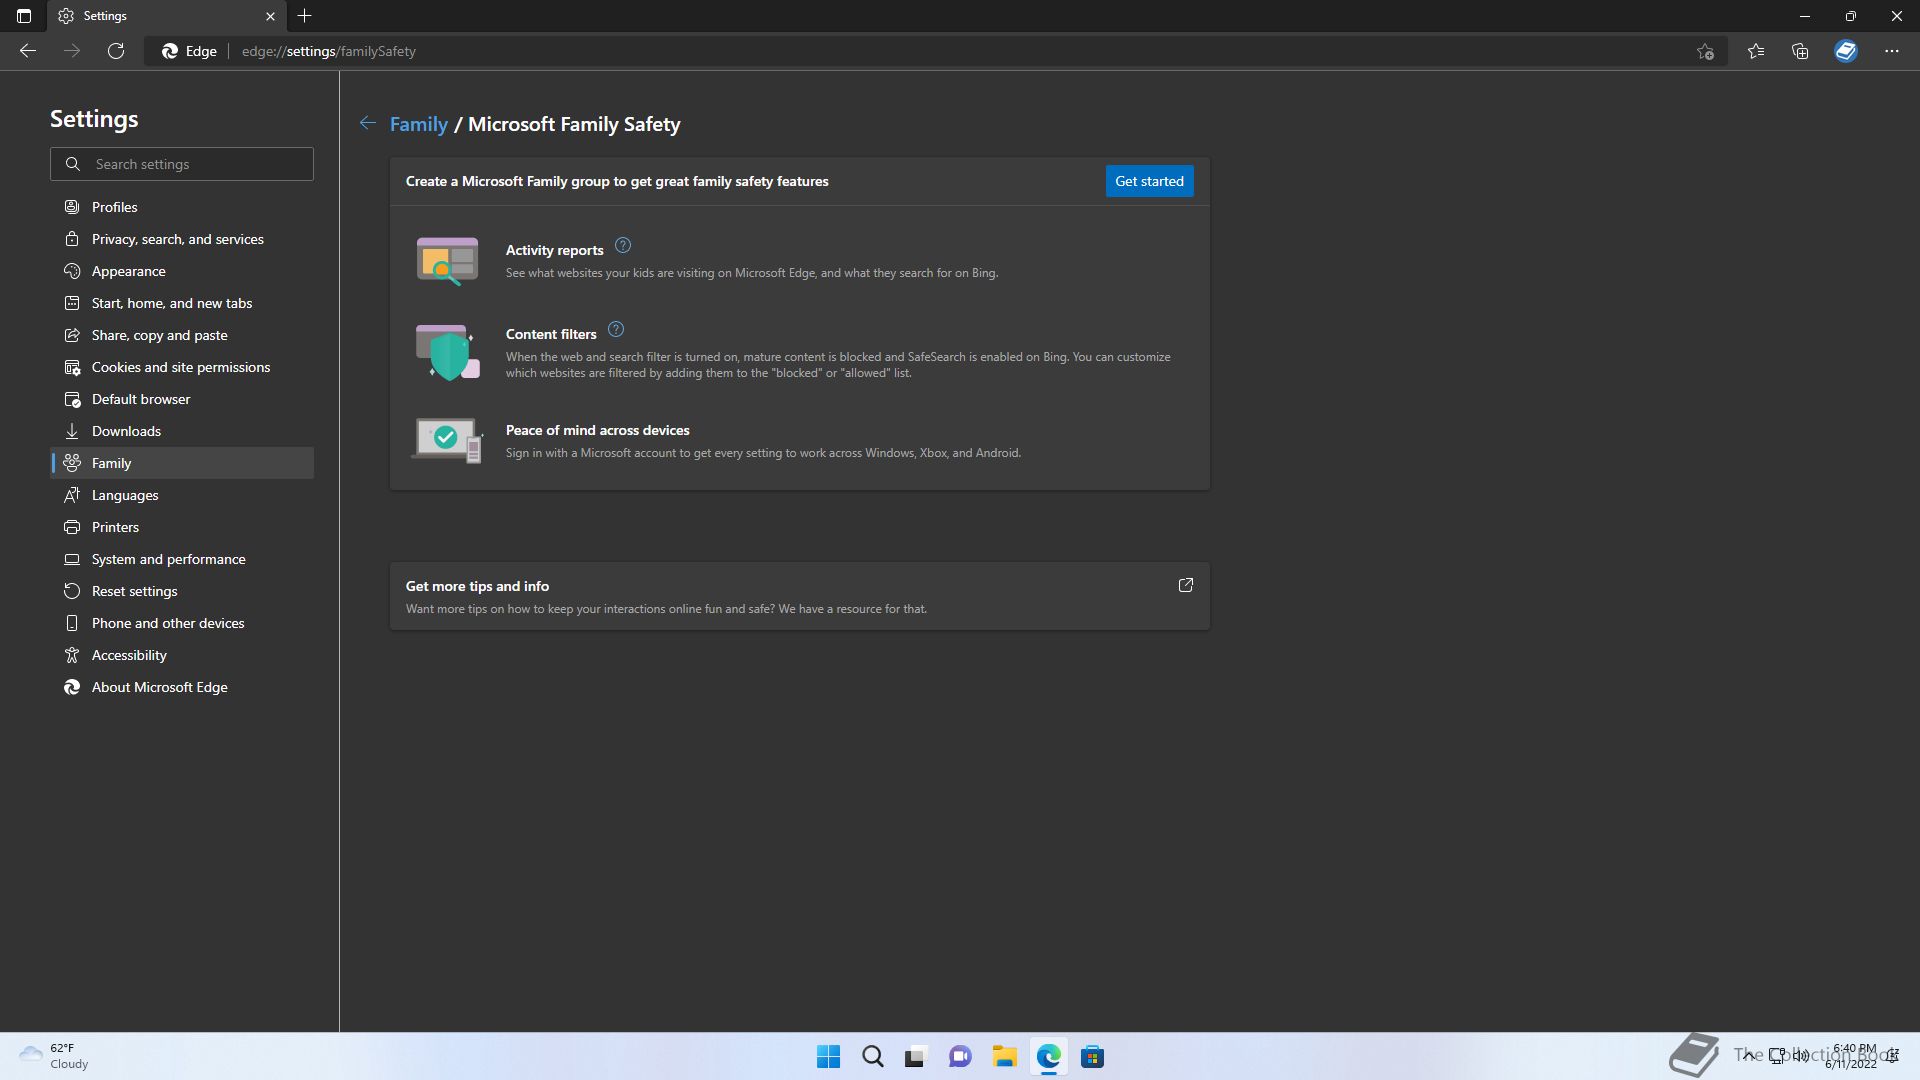The image size is (1920, 1080).
Task: Open the tab actions menu icon
Action: coord(24,16)
